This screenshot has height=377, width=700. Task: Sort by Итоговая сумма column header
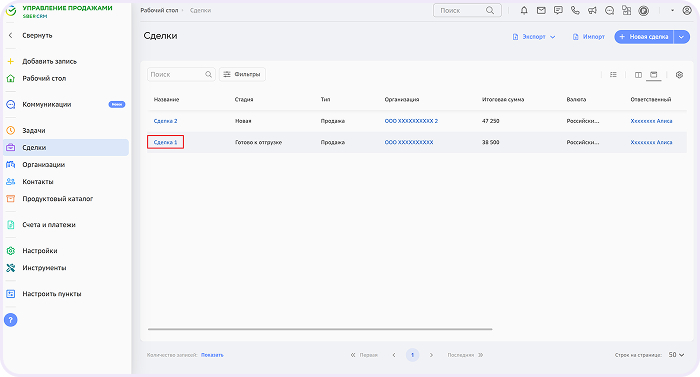(503, 100)
